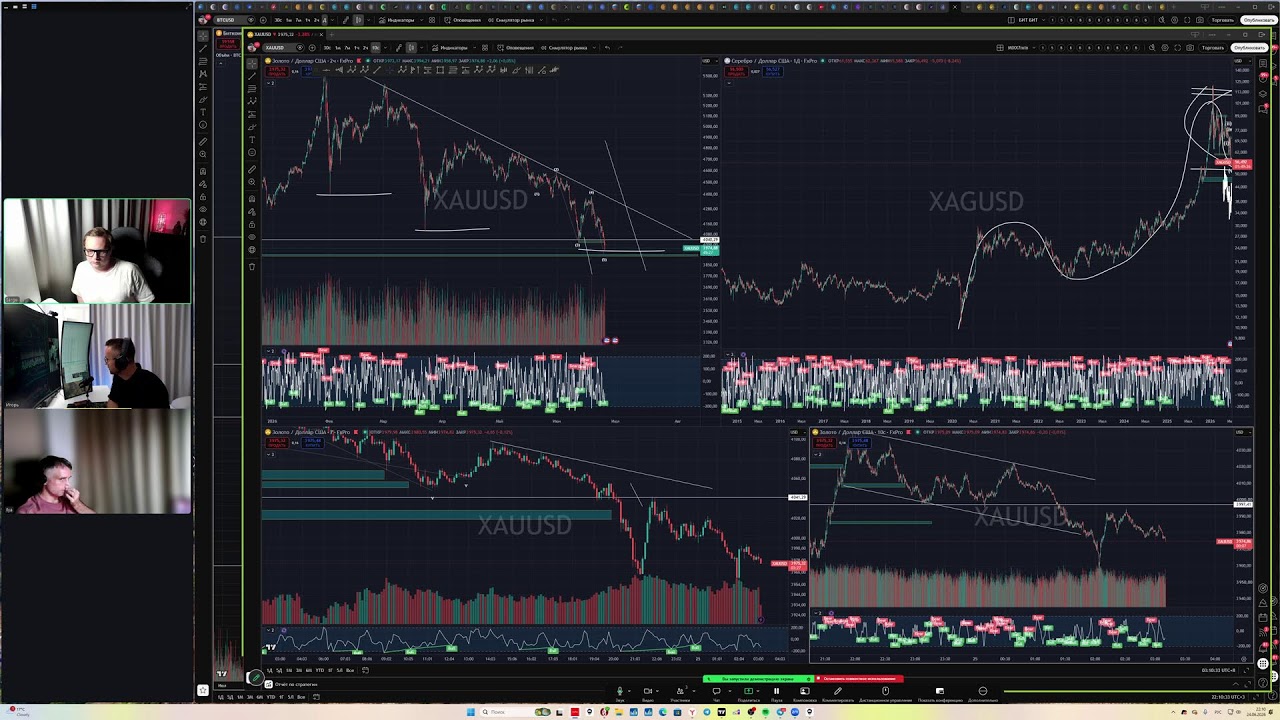This screenshot has height=720, width=1280.
Task: Toggle hide all drawings eye in back BTCUSD window
Action: (x=203, y=209)
